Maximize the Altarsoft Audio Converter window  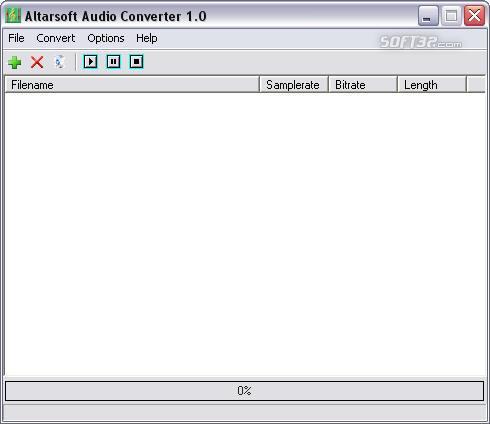[451, 15]
